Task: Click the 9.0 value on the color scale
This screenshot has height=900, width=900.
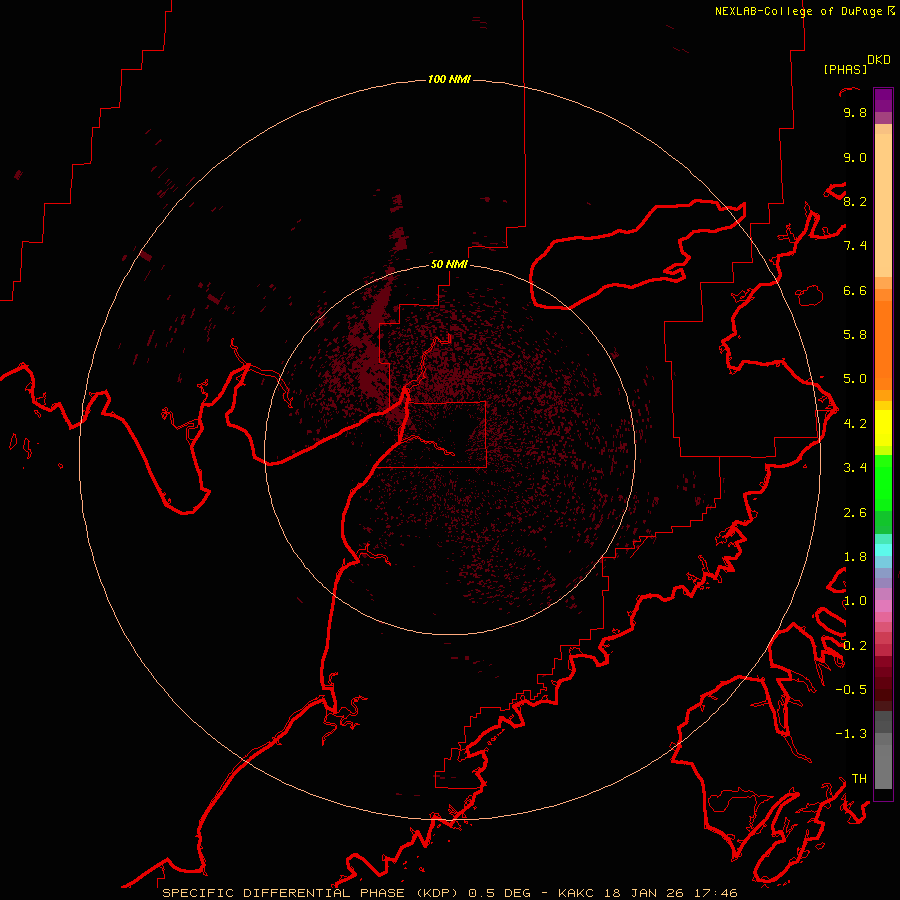Action: click(855, 157)
